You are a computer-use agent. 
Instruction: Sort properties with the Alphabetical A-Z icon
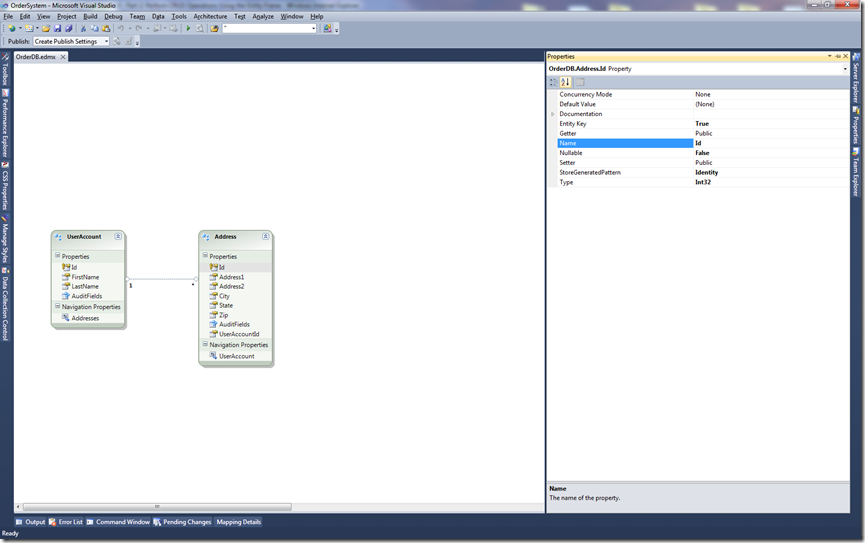565,82
